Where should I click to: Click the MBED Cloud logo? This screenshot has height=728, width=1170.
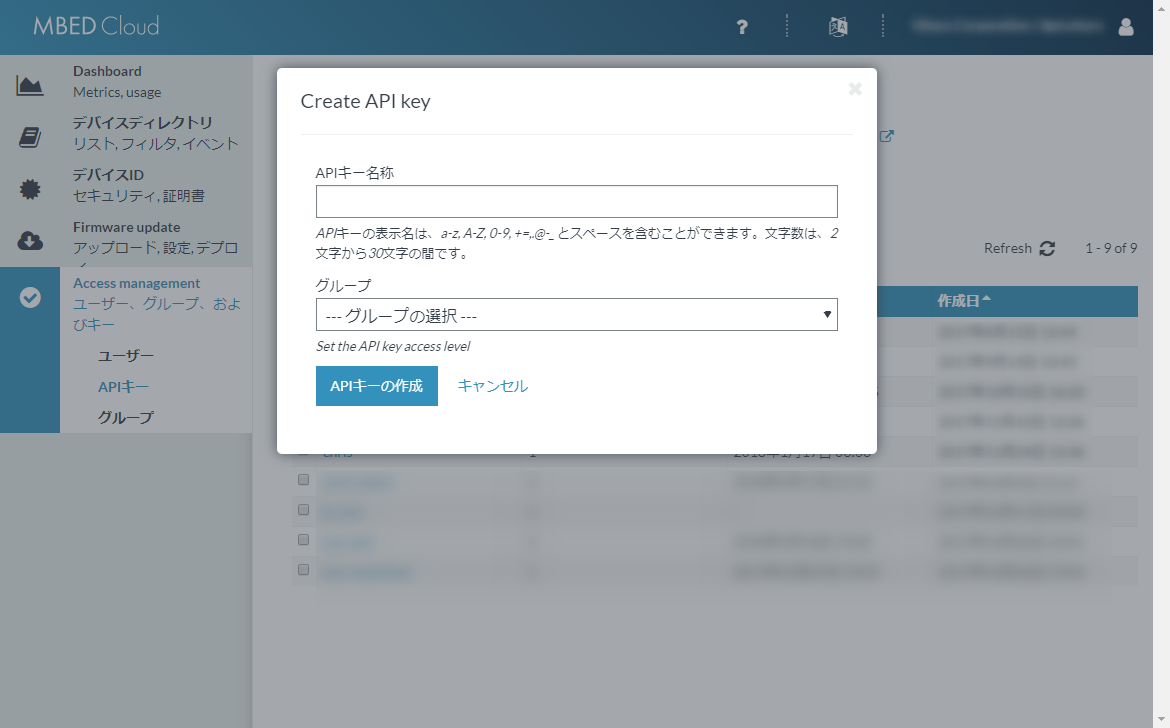96,27
